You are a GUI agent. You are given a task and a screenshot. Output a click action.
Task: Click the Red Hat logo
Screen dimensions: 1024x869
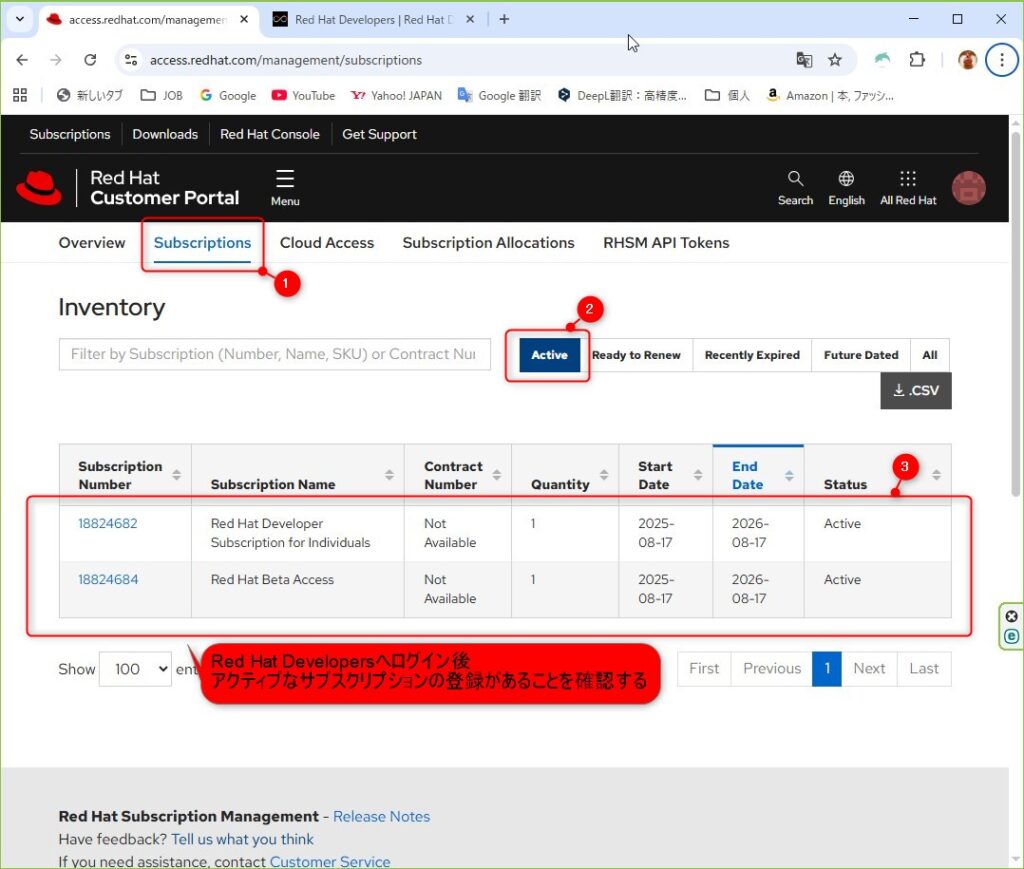[39, 188]
